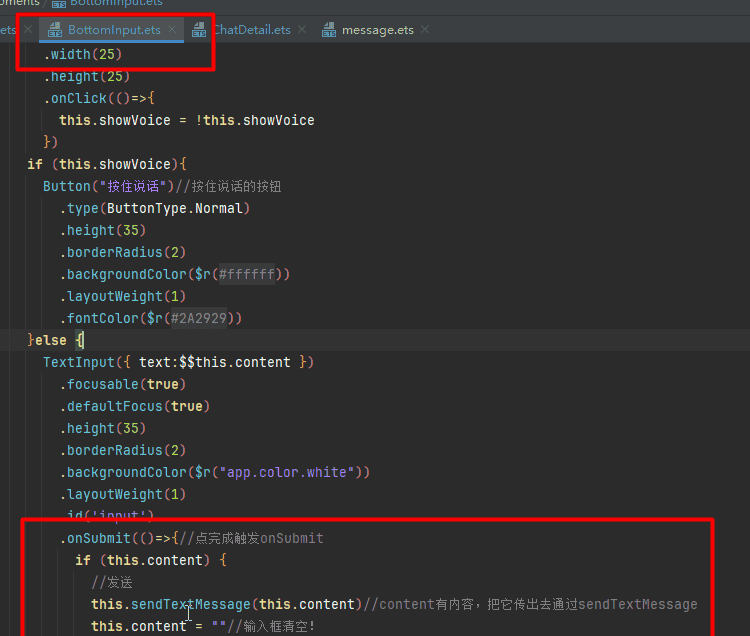Image resolution: width=750 pixels, height=636 pixels.
Task: Close the message.ets tab
Action: 425,30
